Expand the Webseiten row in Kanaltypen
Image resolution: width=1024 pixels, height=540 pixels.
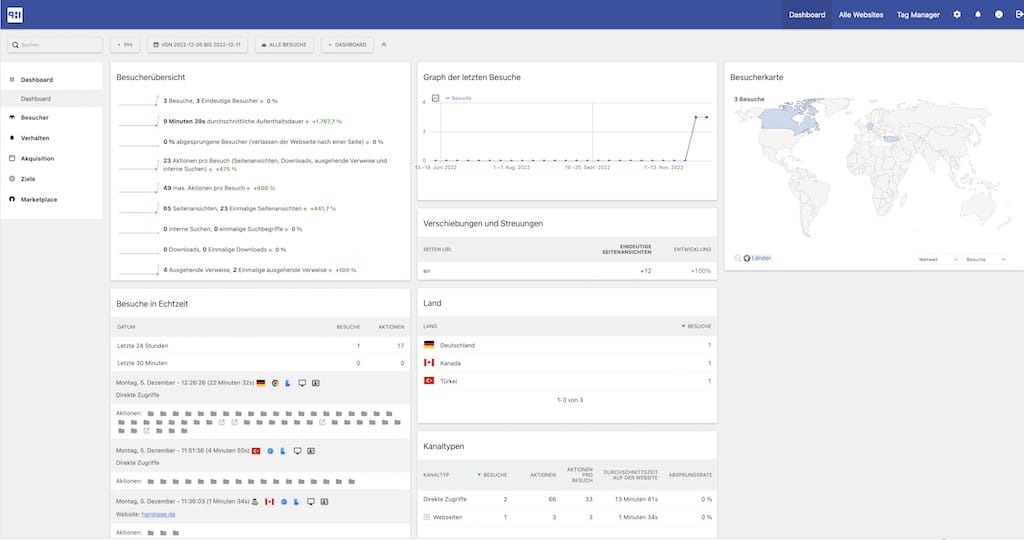point(427,517)
